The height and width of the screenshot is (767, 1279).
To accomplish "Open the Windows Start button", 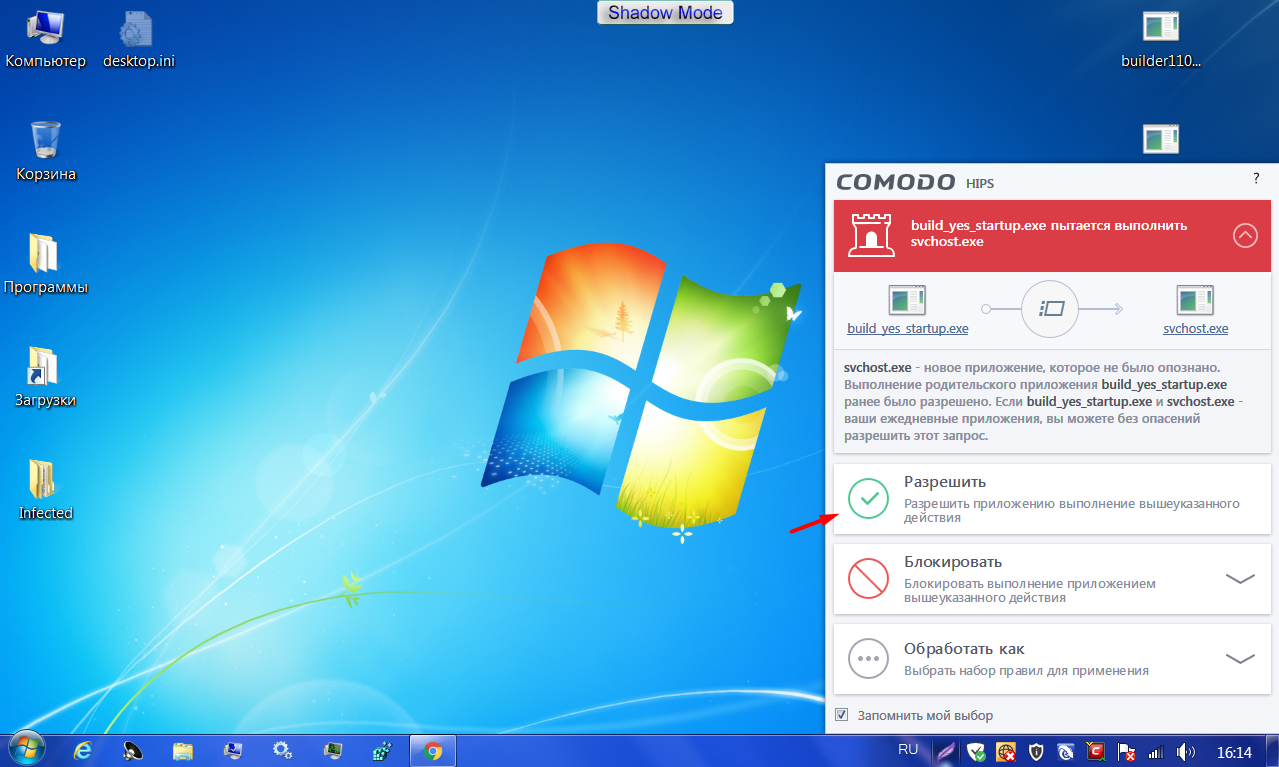I will (x=27, y=748).
